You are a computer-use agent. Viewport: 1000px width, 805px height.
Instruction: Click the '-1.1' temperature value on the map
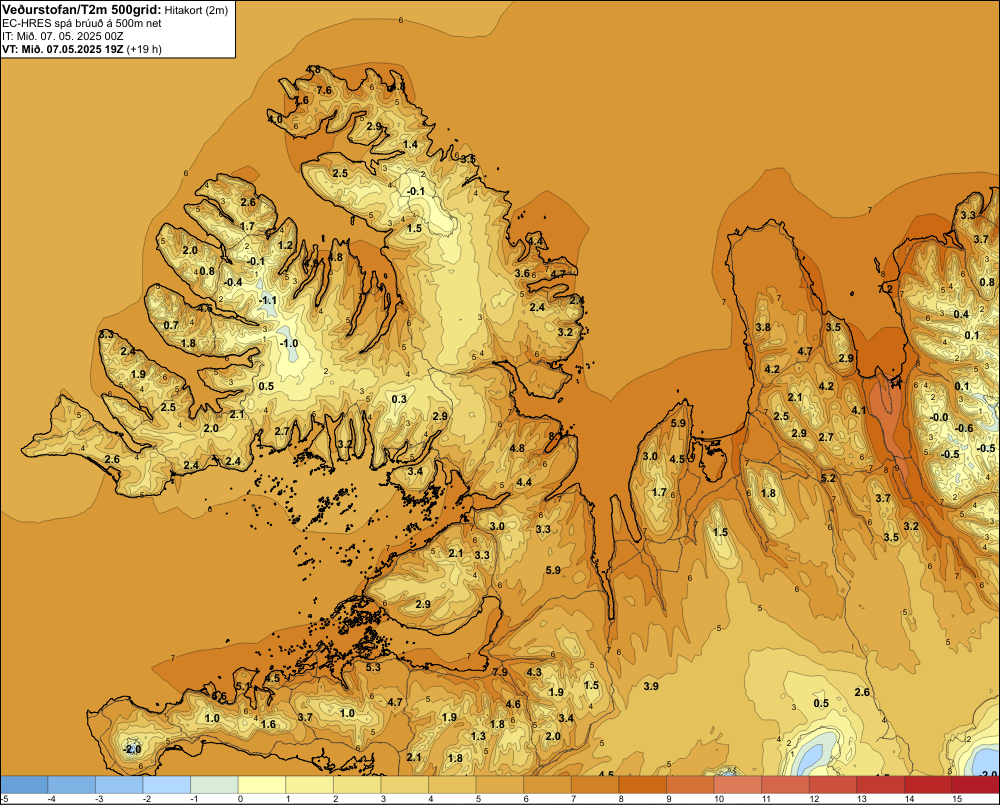pyautogui.click(x=268, y=300)
